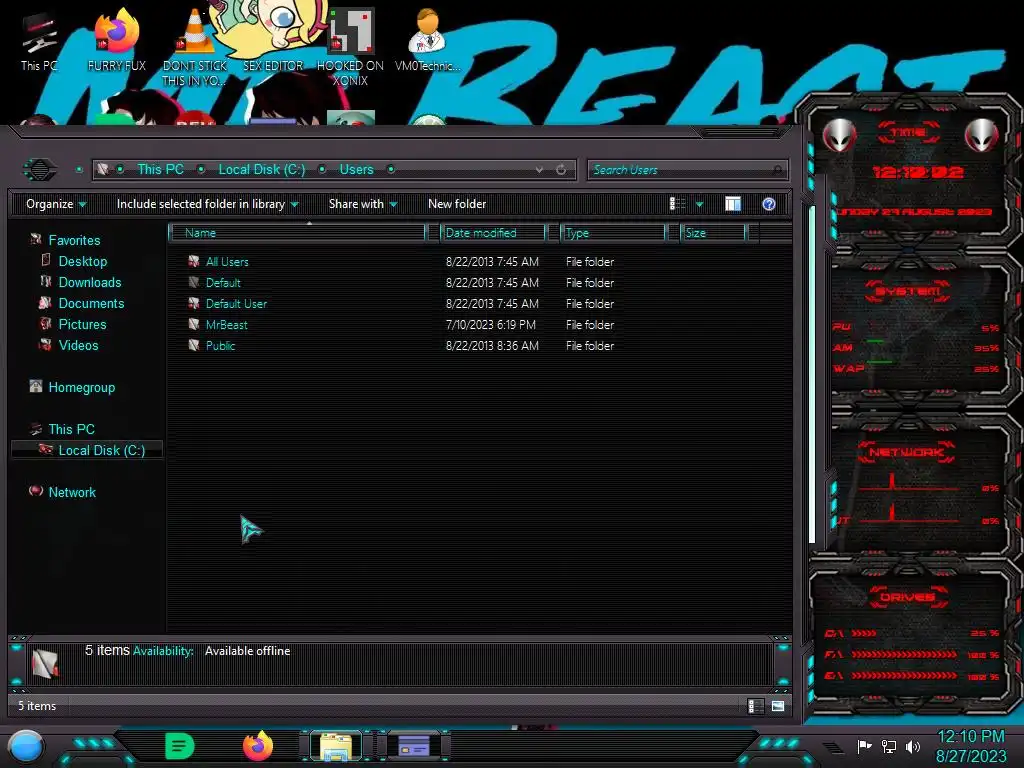Click the Users breadcrumb segment
This screenshot has width=1024, height=768.
click(356, 170)
